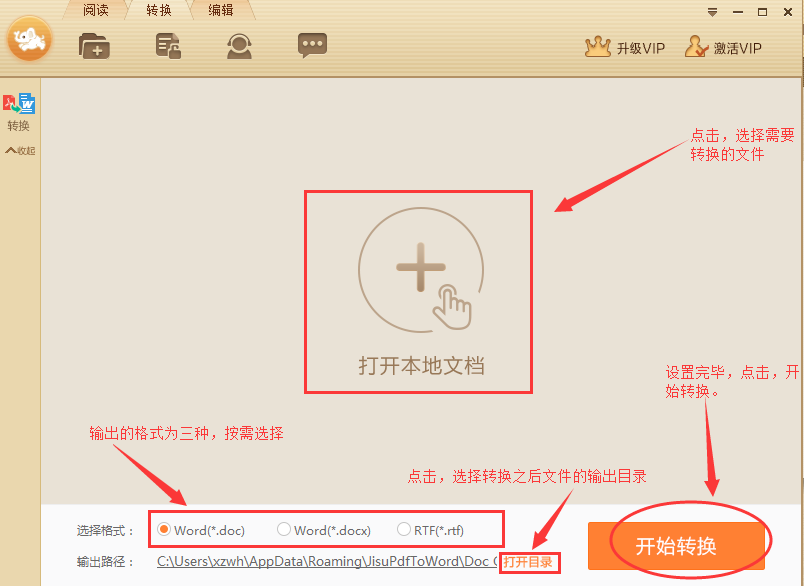Select the 转换 tab
This screenshot has height=586, width=804.
point(159,11)
